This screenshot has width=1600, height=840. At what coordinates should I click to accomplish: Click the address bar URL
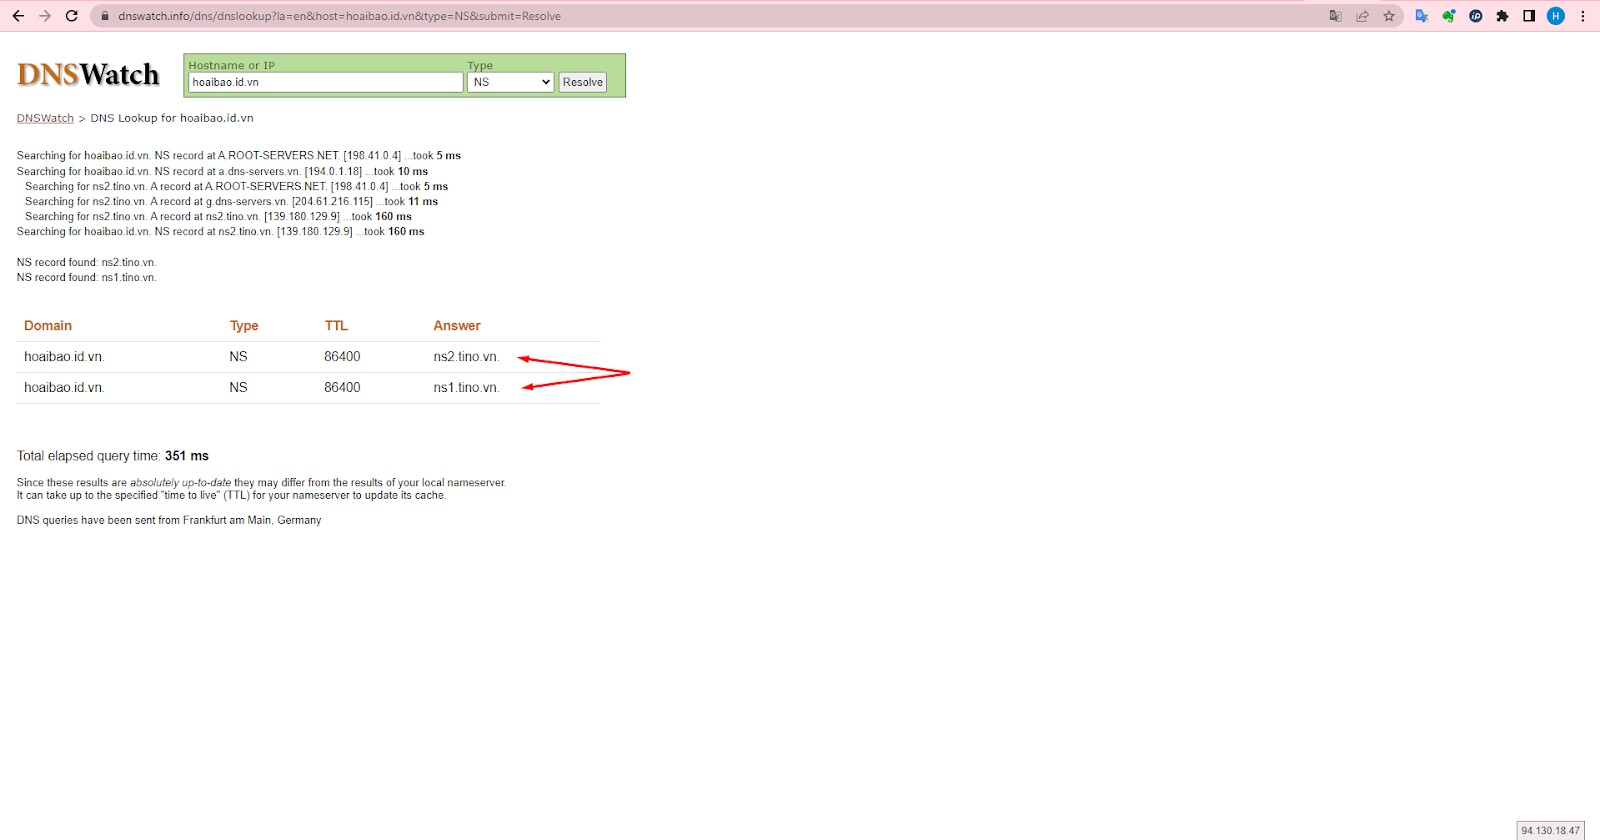[339, 16]
